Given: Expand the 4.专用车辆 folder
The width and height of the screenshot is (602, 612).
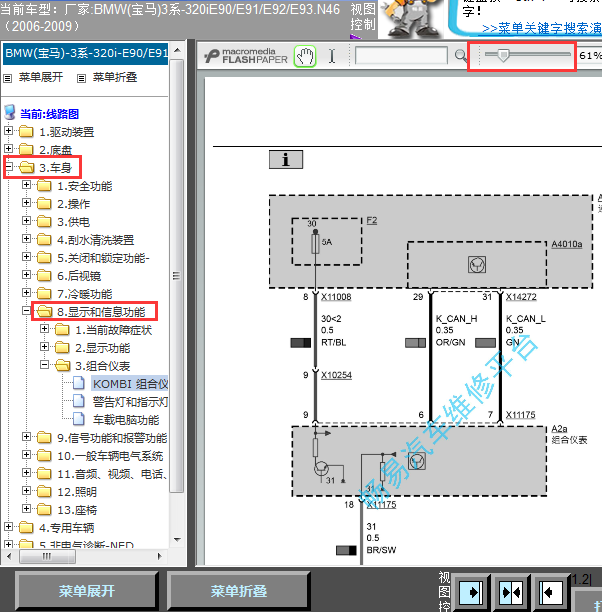Looking at the screenshot, I should point(8,526).
